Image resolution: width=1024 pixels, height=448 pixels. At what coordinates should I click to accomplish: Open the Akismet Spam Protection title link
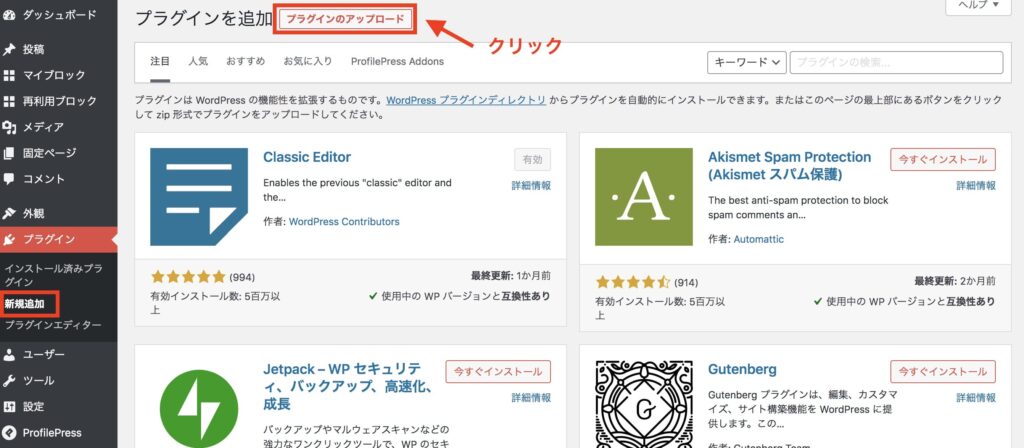[x=790, y=166]
